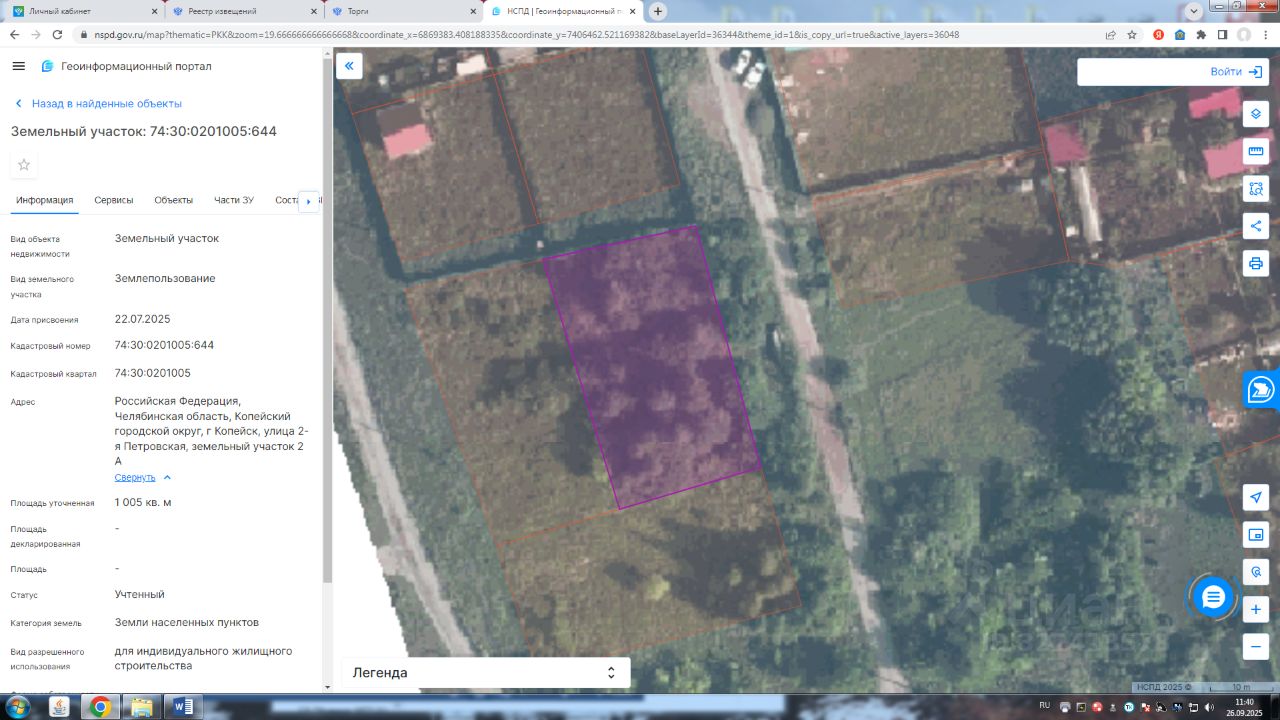Expand the Легенда panel
The height and width of the screenshot is (720, 1280).
point(486,673)
